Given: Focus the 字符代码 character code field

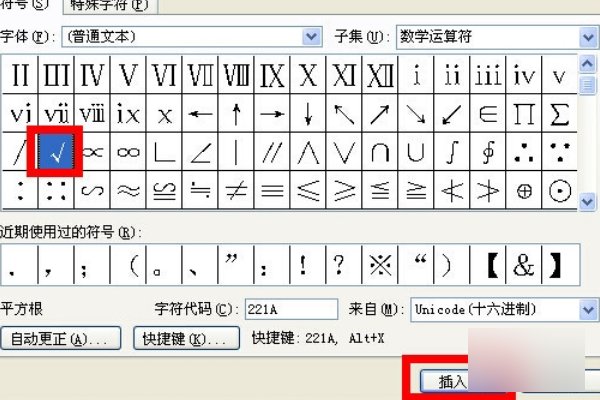Looking at the screenshot, I should coord(291,309).
